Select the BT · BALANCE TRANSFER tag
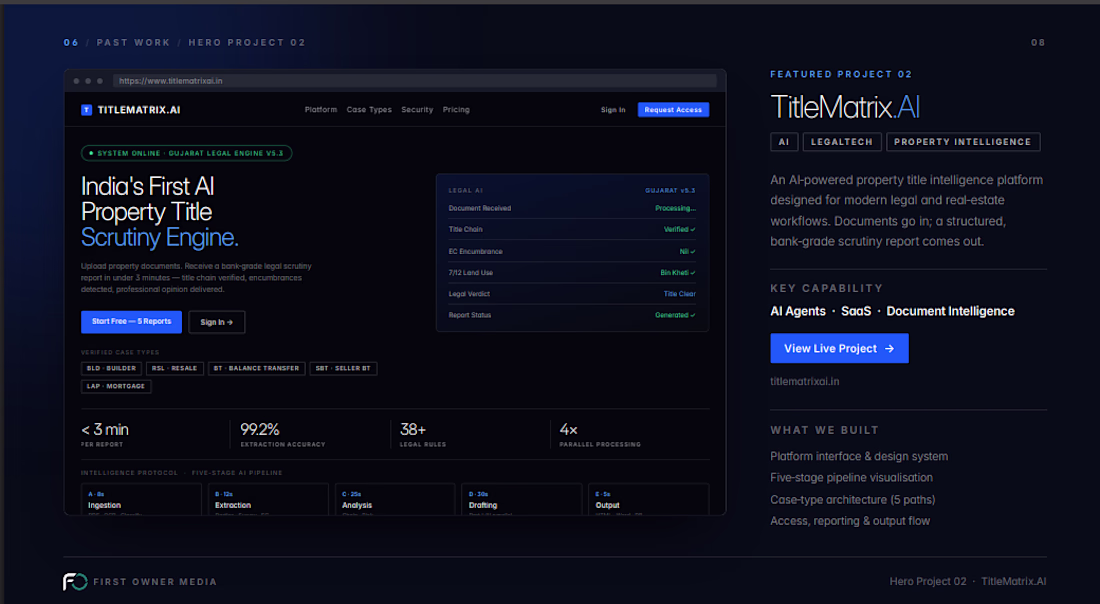The image size is (1100, 604). click(x=257, y=368)
